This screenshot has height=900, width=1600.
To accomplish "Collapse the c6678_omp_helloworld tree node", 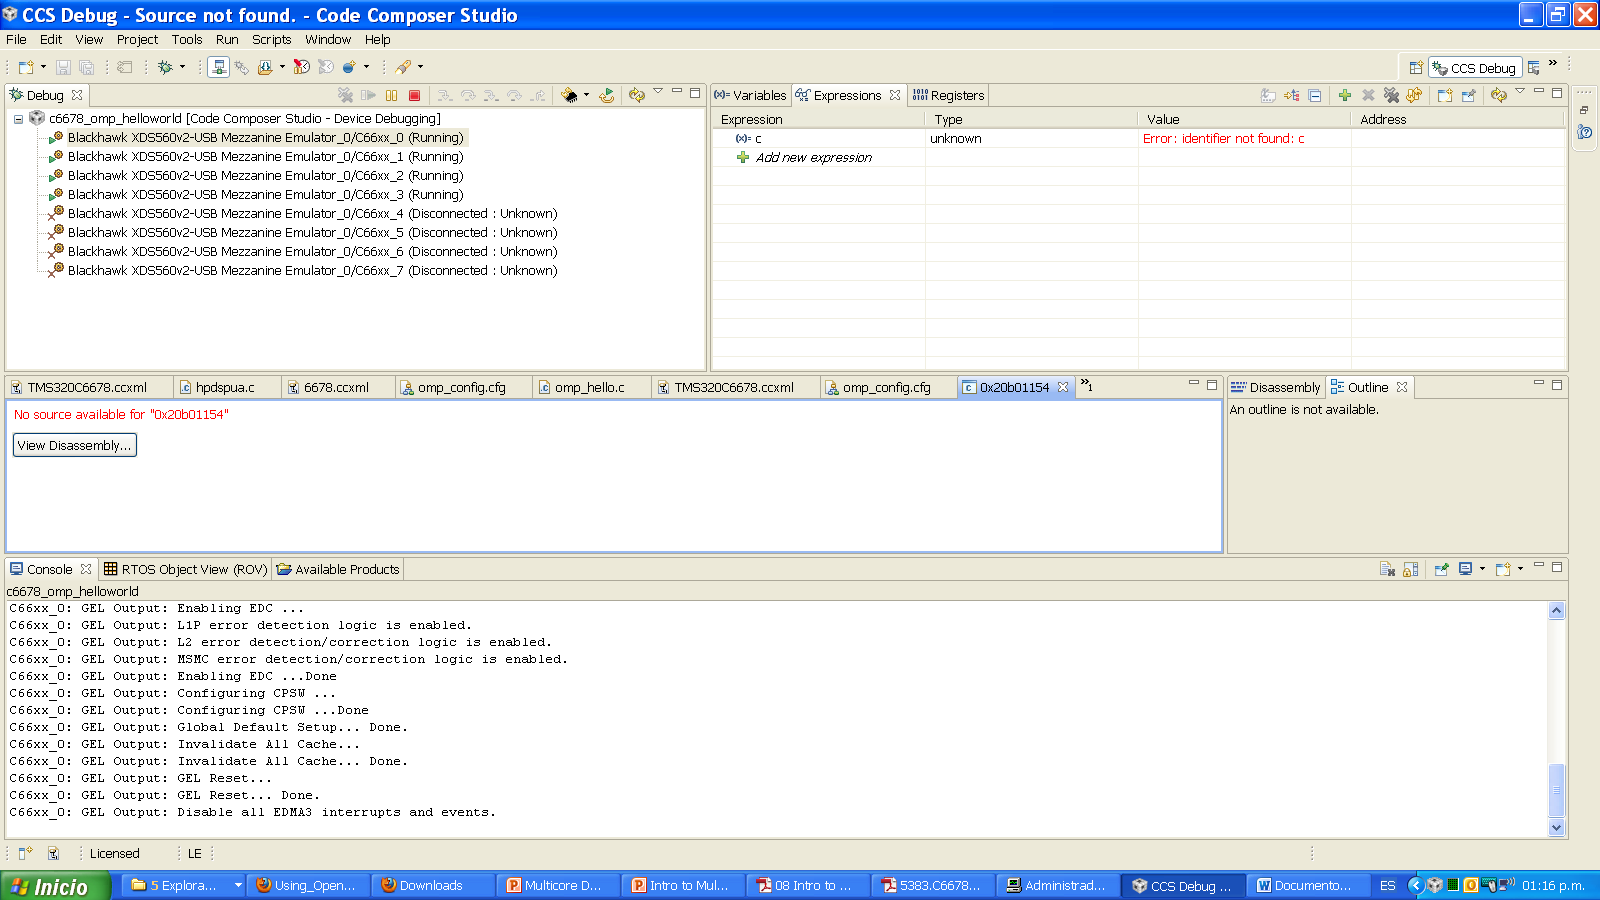I will [18, 118].
